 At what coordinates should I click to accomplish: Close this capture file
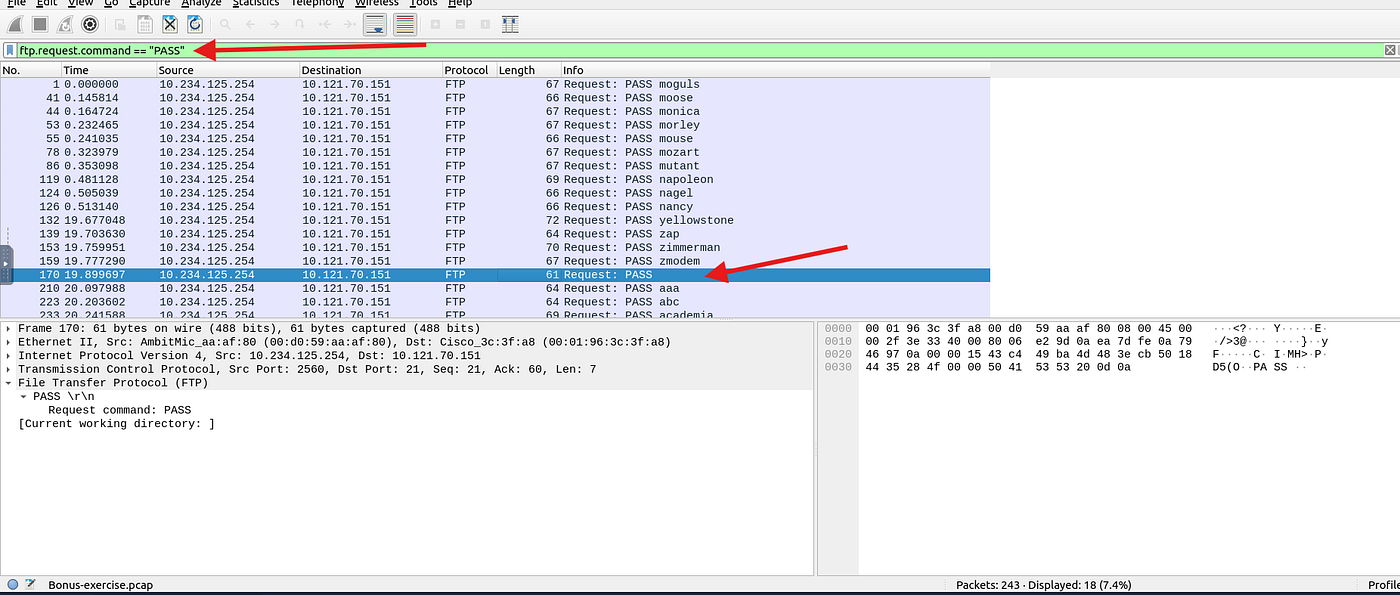170,23
